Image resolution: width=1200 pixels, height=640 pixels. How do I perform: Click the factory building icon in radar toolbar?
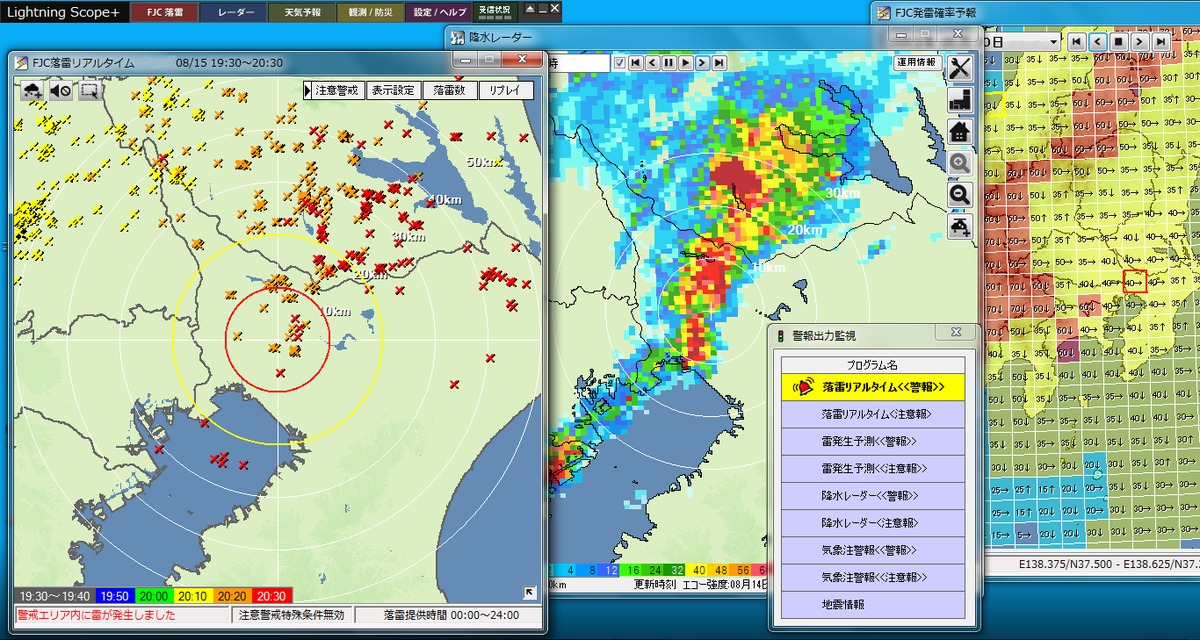(x=960, y=100)
